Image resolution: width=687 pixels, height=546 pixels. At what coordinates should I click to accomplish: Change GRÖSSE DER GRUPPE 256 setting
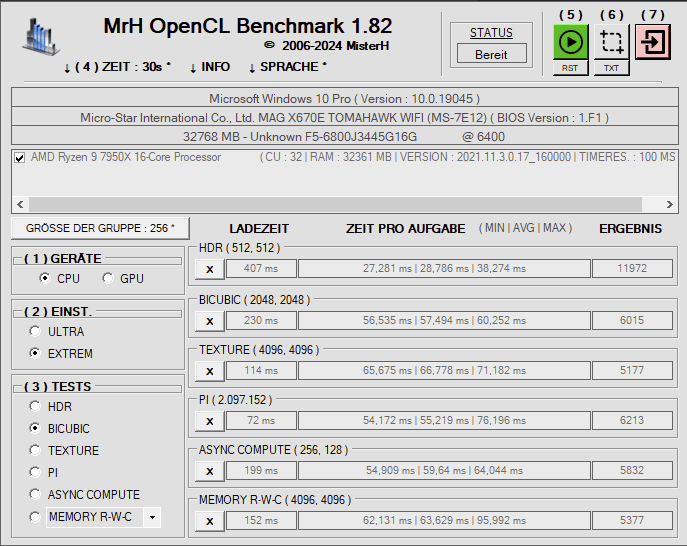coord(100,228)
